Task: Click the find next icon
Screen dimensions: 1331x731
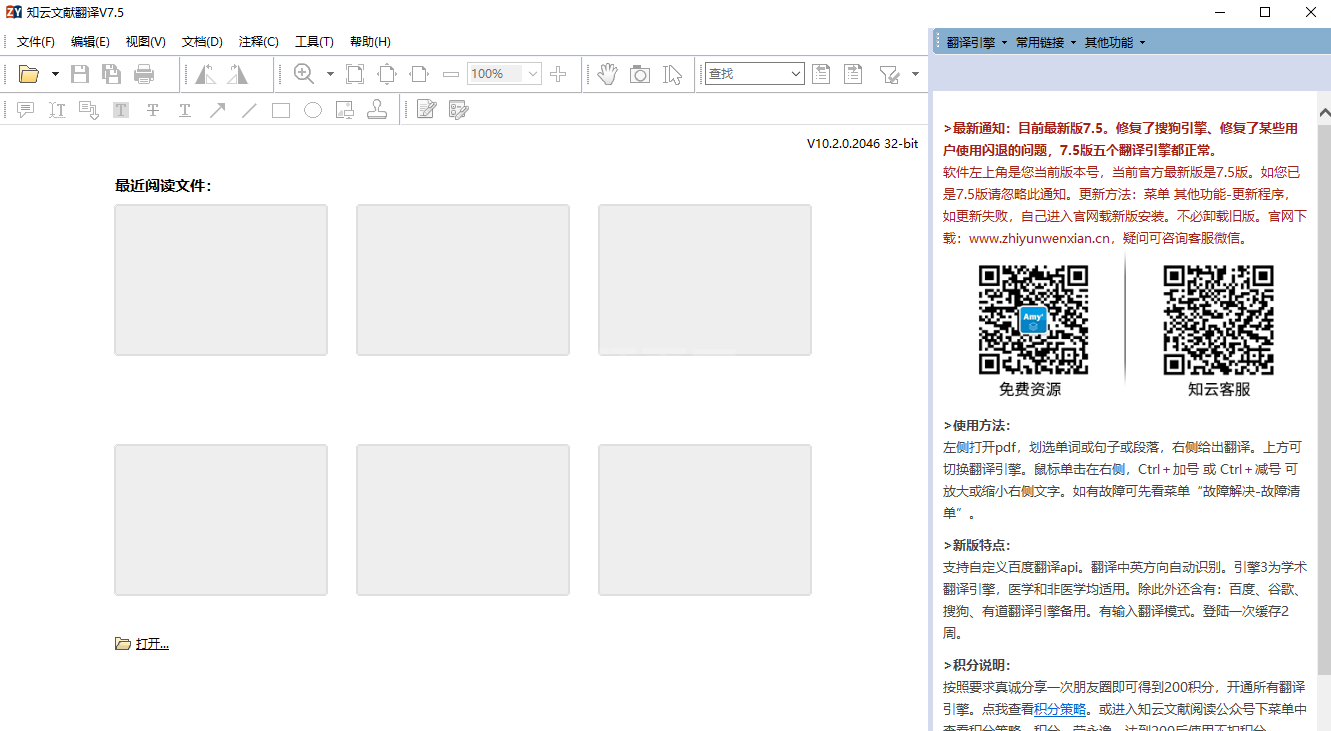Action: click(x=853, y=74)
